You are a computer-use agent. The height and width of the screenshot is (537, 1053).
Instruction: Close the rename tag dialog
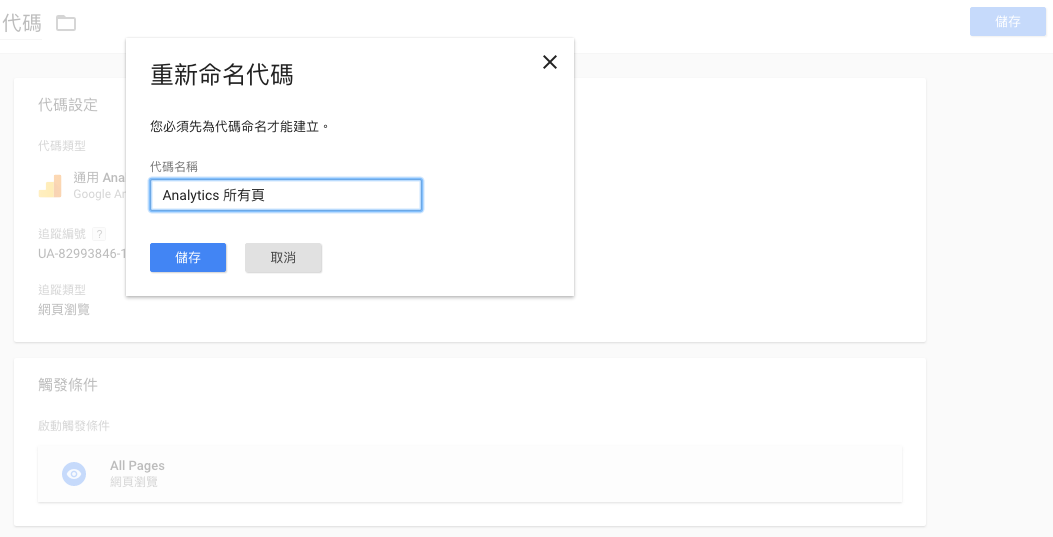549,62
